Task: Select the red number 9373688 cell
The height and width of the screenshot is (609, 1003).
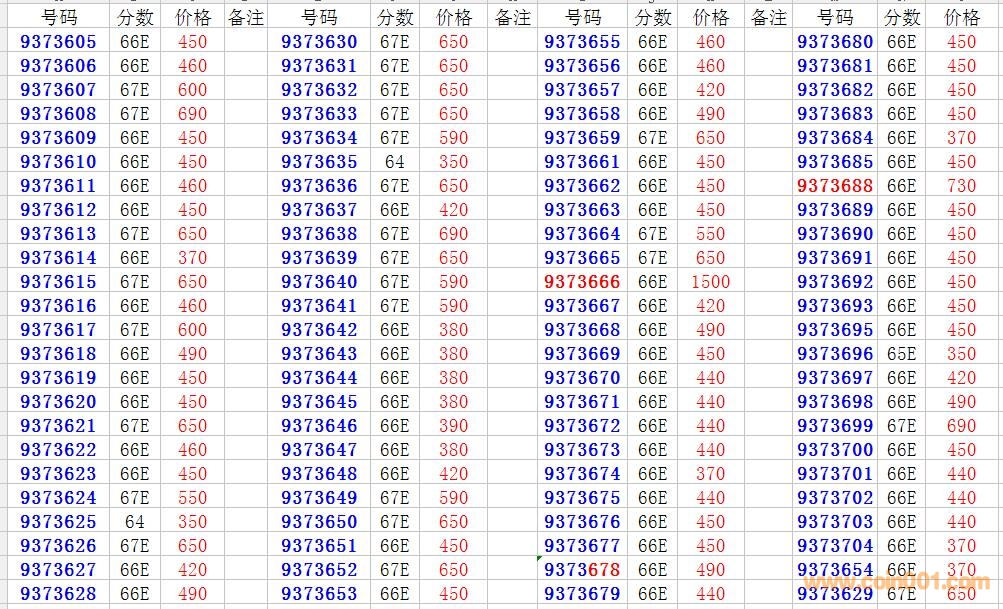Action: coord(835,186)
